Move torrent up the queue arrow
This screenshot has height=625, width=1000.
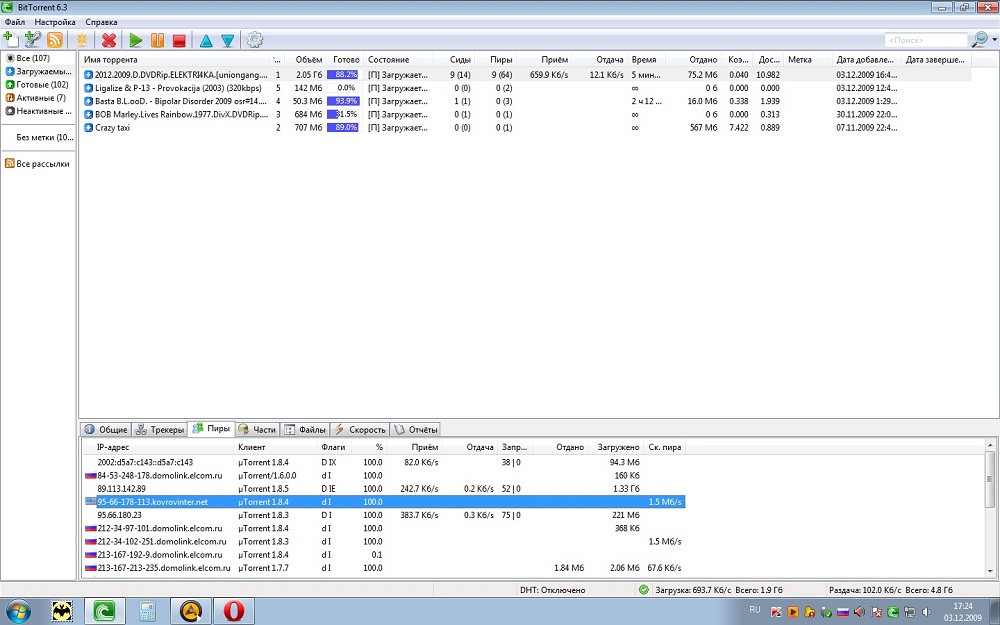(x=205, y=41)
